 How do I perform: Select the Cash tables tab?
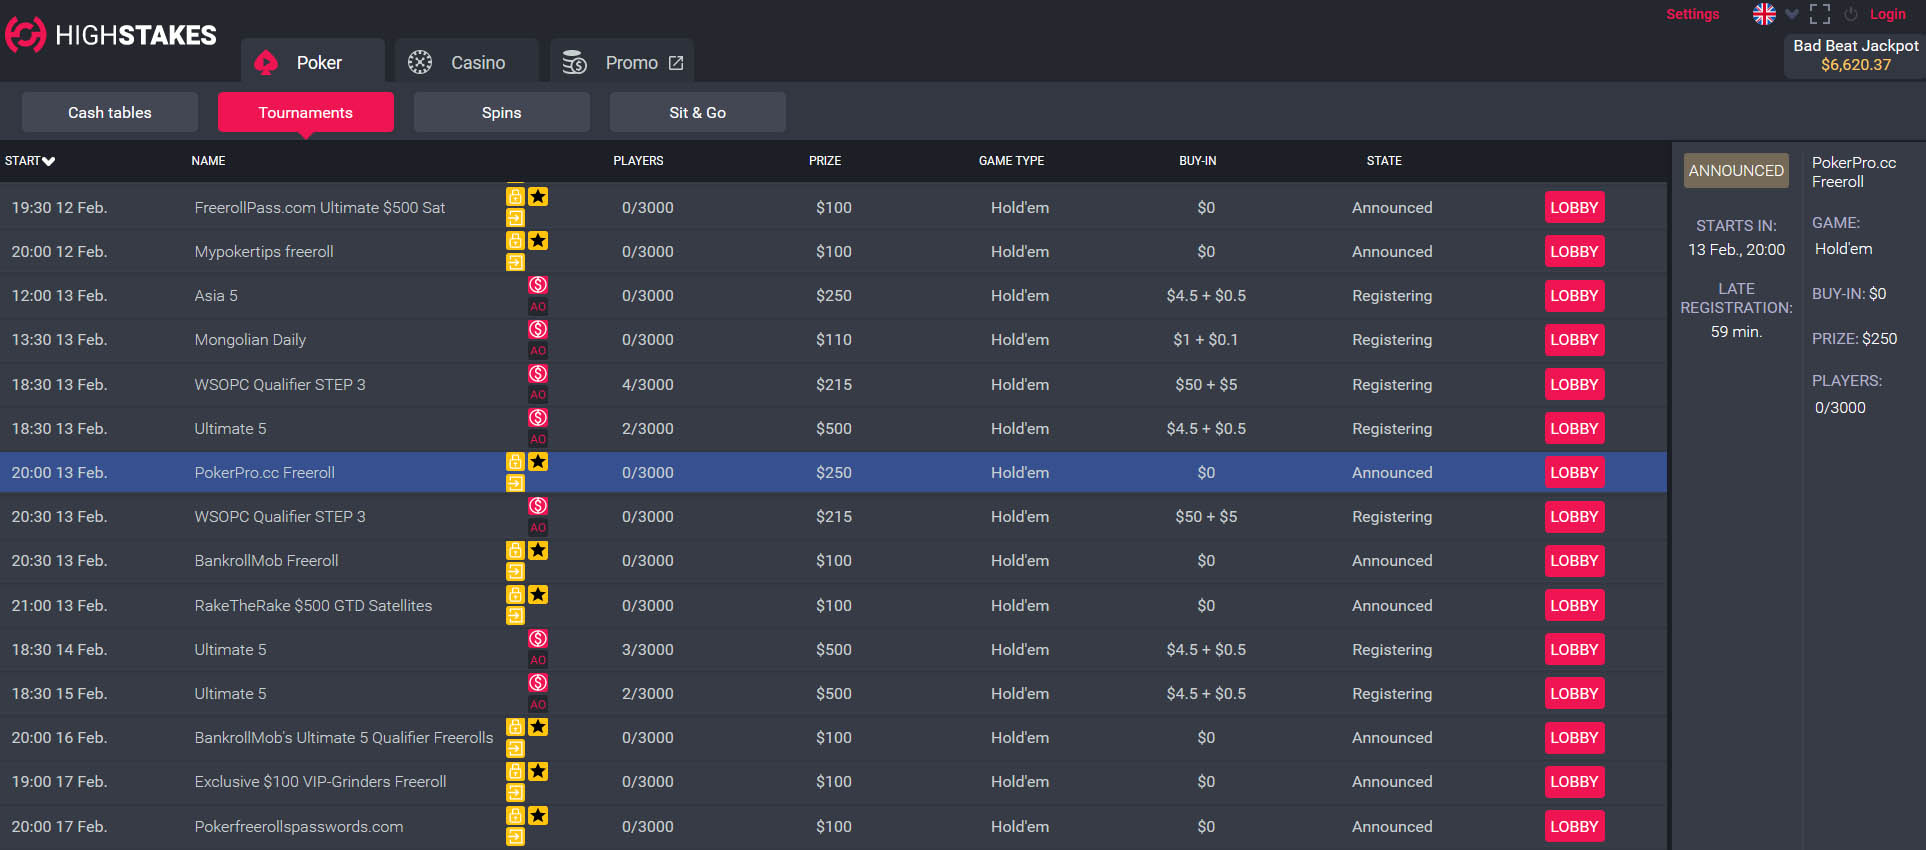[110, 112]
